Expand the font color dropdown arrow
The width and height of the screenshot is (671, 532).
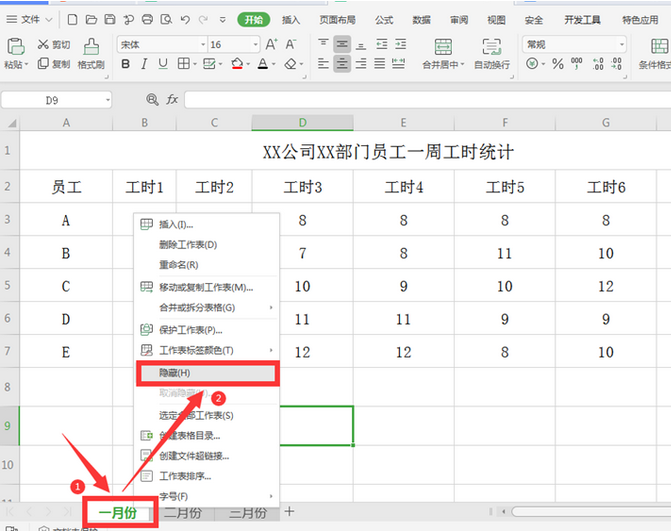click(x=273, y=65)
